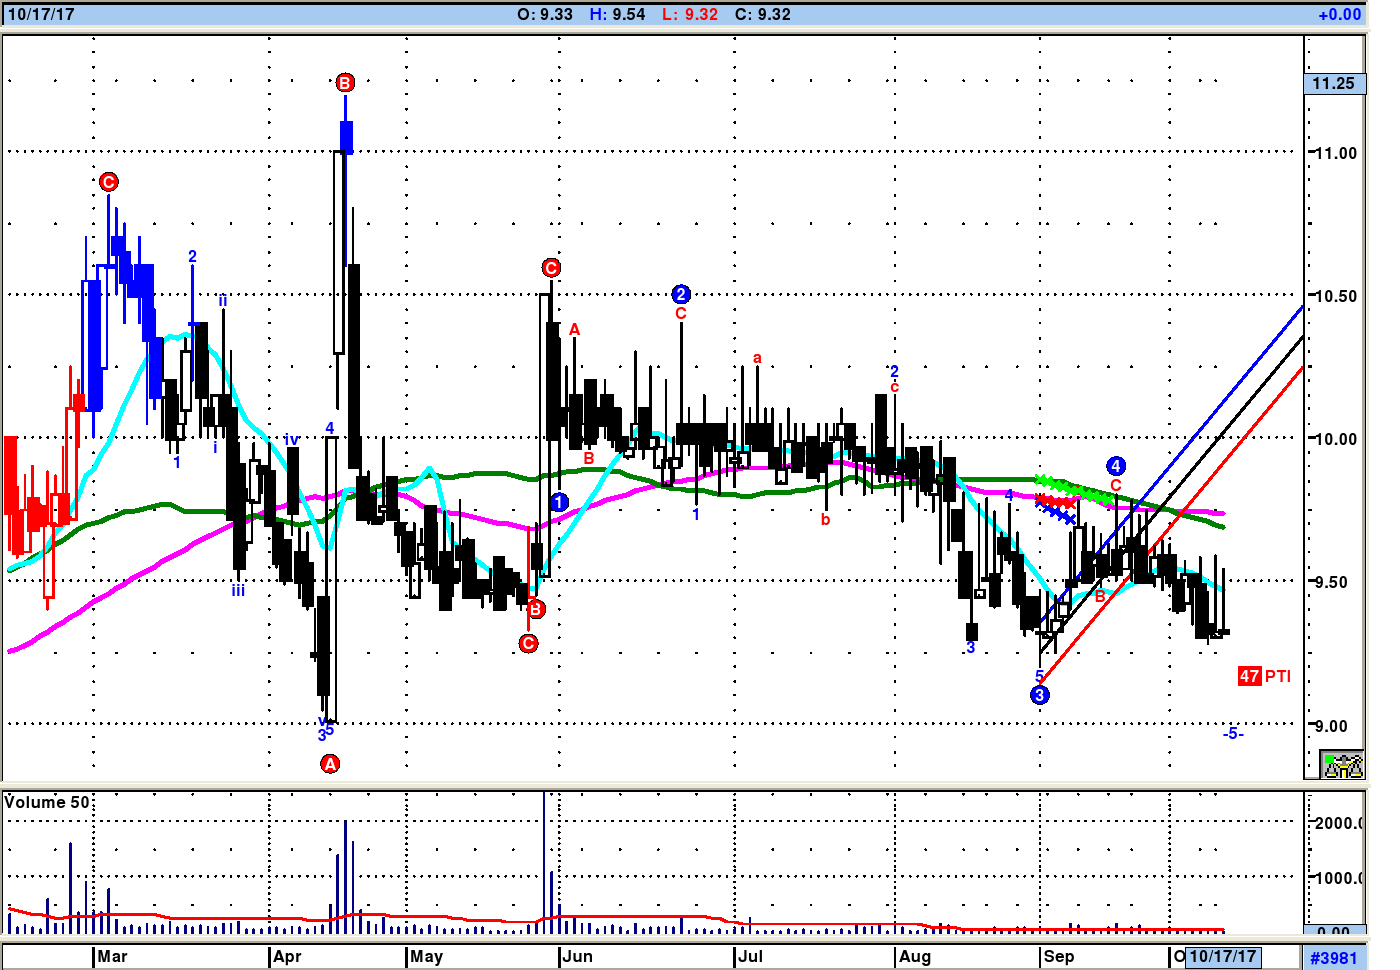Click the #3981 symbol label
The height and width of the screenshot is (970, 1400).
pyautogui.click(x=1334, y=958)
